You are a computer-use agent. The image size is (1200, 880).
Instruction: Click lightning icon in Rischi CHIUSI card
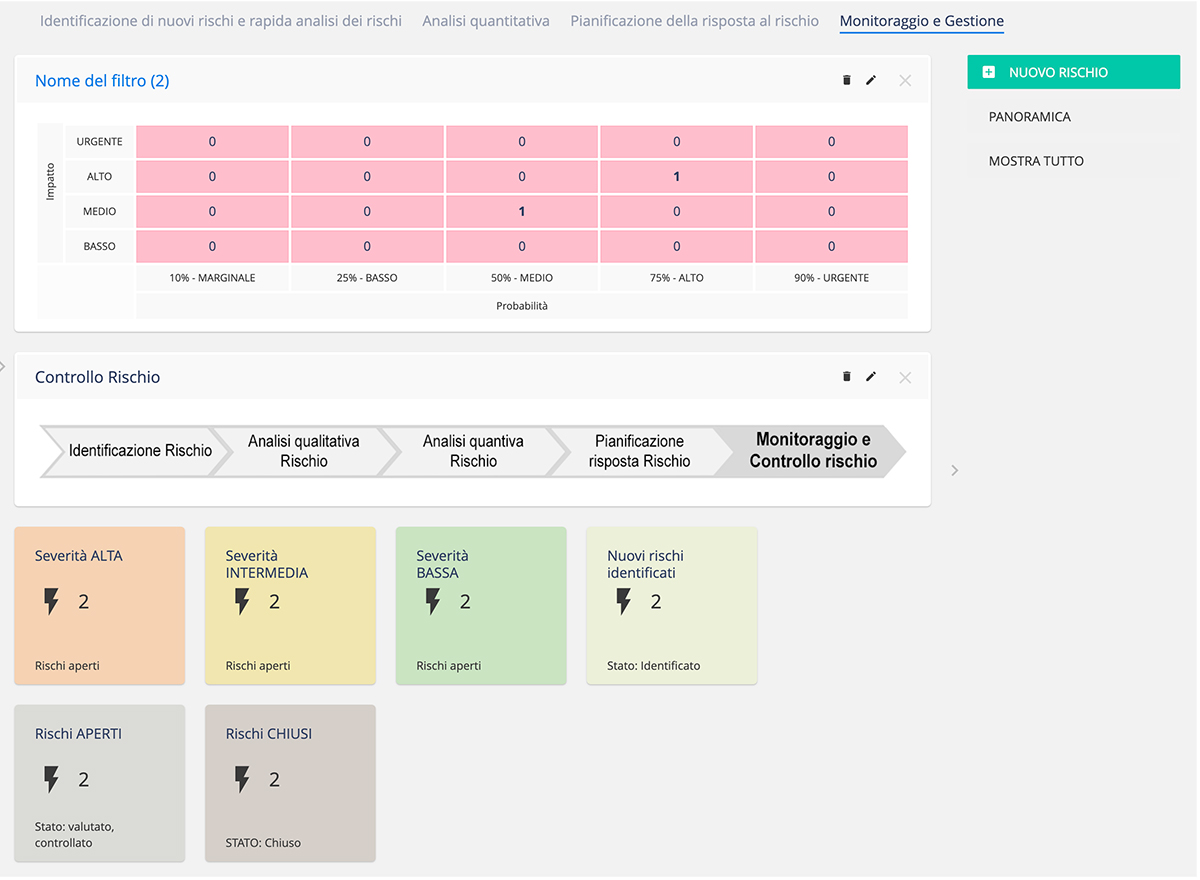(242, 779)
